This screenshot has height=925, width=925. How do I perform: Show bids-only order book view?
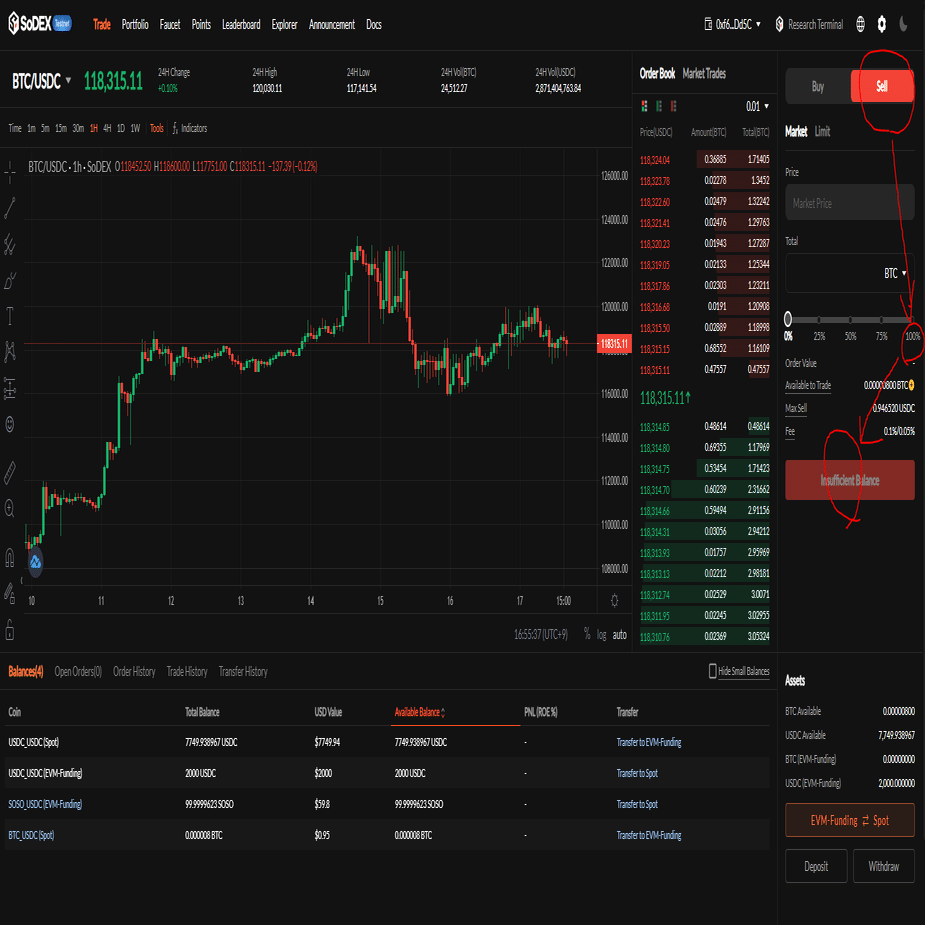click(x=659, y=106)
